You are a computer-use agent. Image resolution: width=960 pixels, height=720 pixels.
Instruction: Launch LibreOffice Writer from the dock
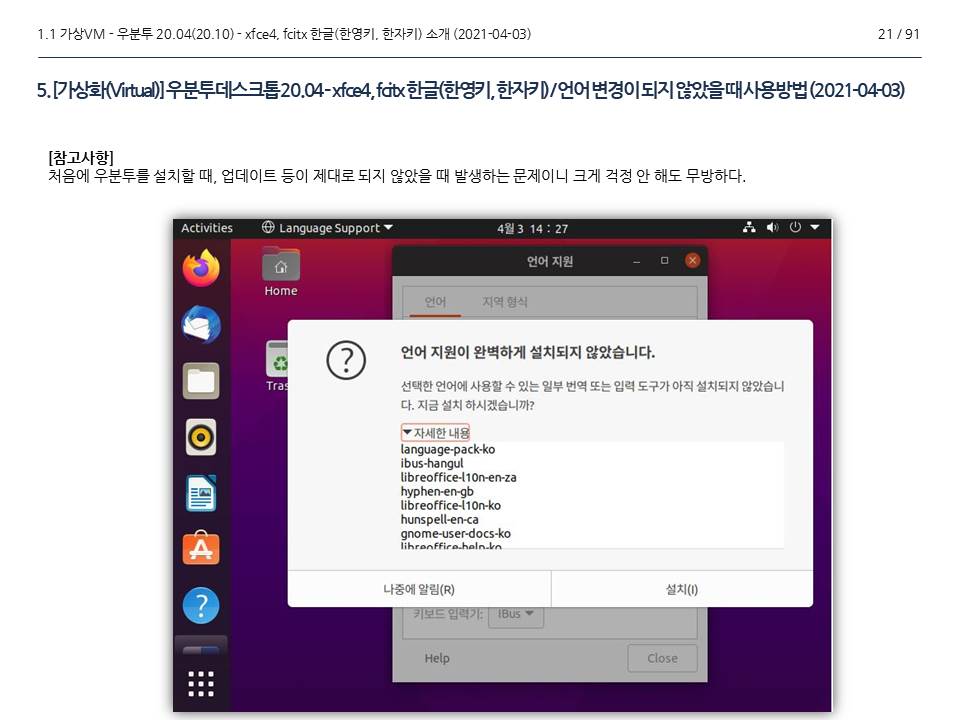point(201,493)
